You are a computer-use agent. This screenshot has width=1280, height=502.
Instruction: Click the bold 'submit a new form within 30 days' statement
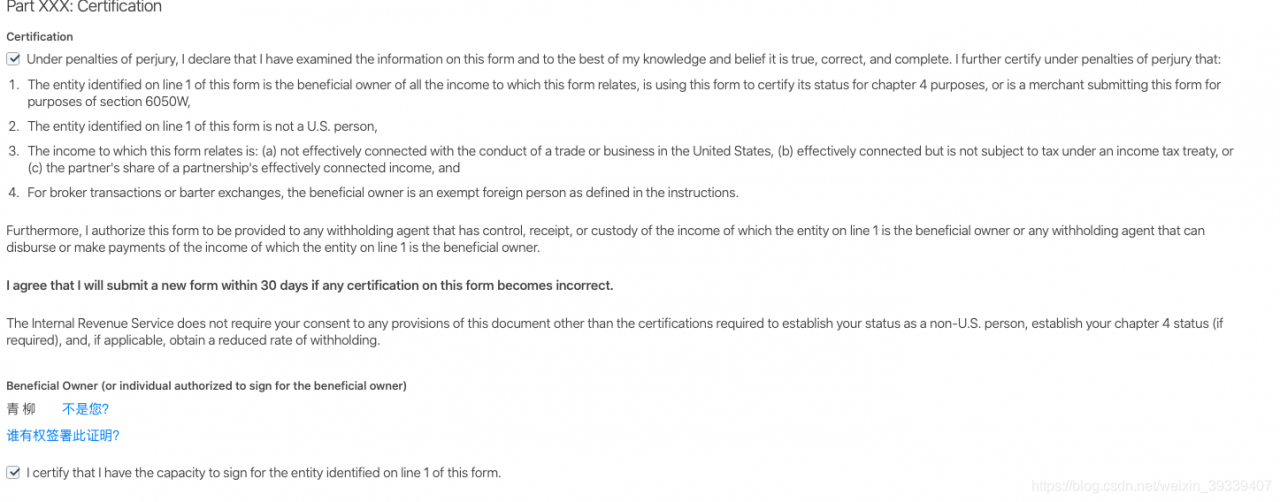coord(309,285)
